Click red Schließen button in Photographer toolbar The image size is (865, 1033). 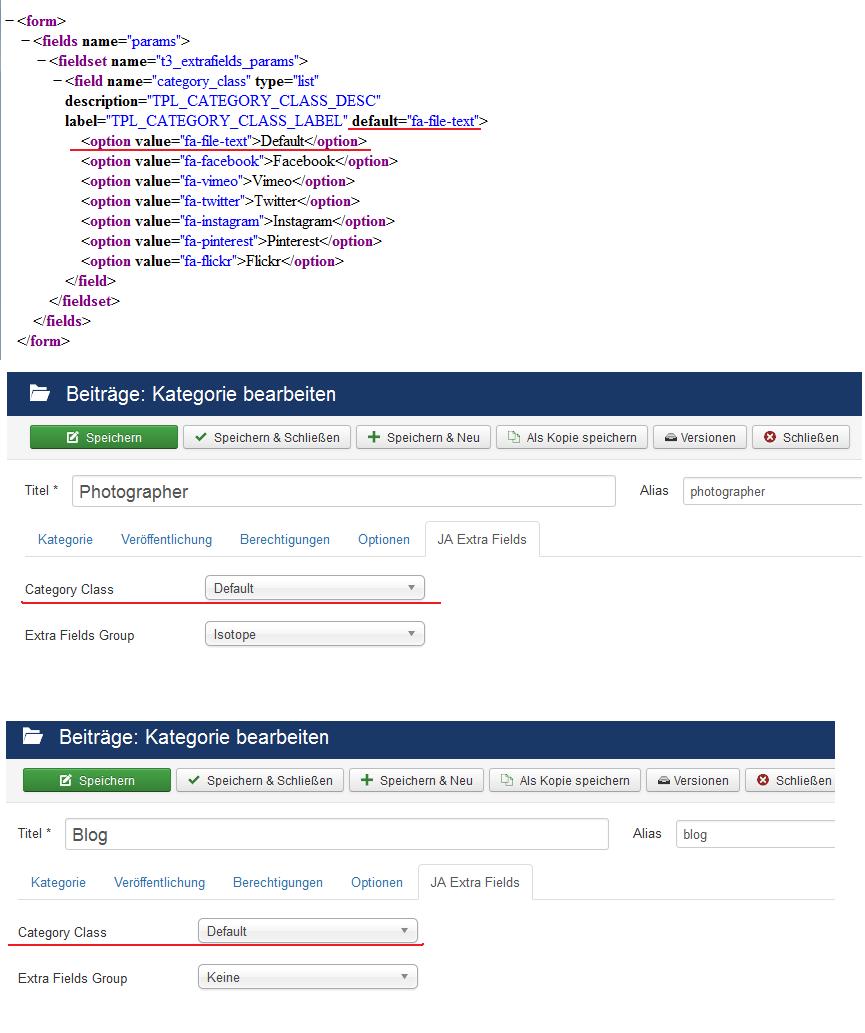(800, 437)
